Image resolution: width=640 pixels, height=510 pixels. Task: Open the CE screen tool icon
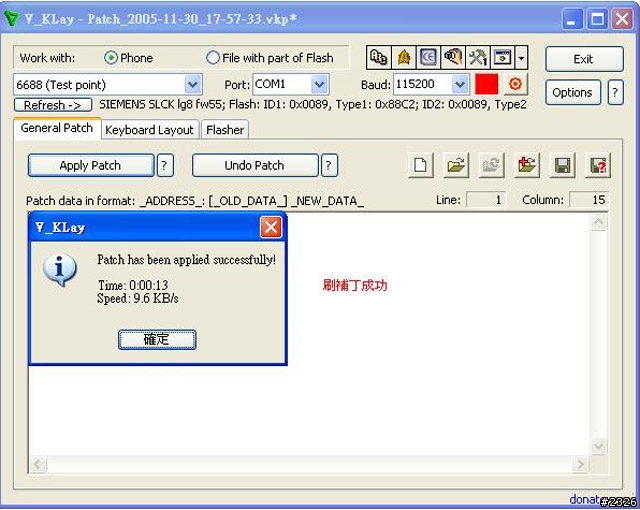click(x=428, y=58)
